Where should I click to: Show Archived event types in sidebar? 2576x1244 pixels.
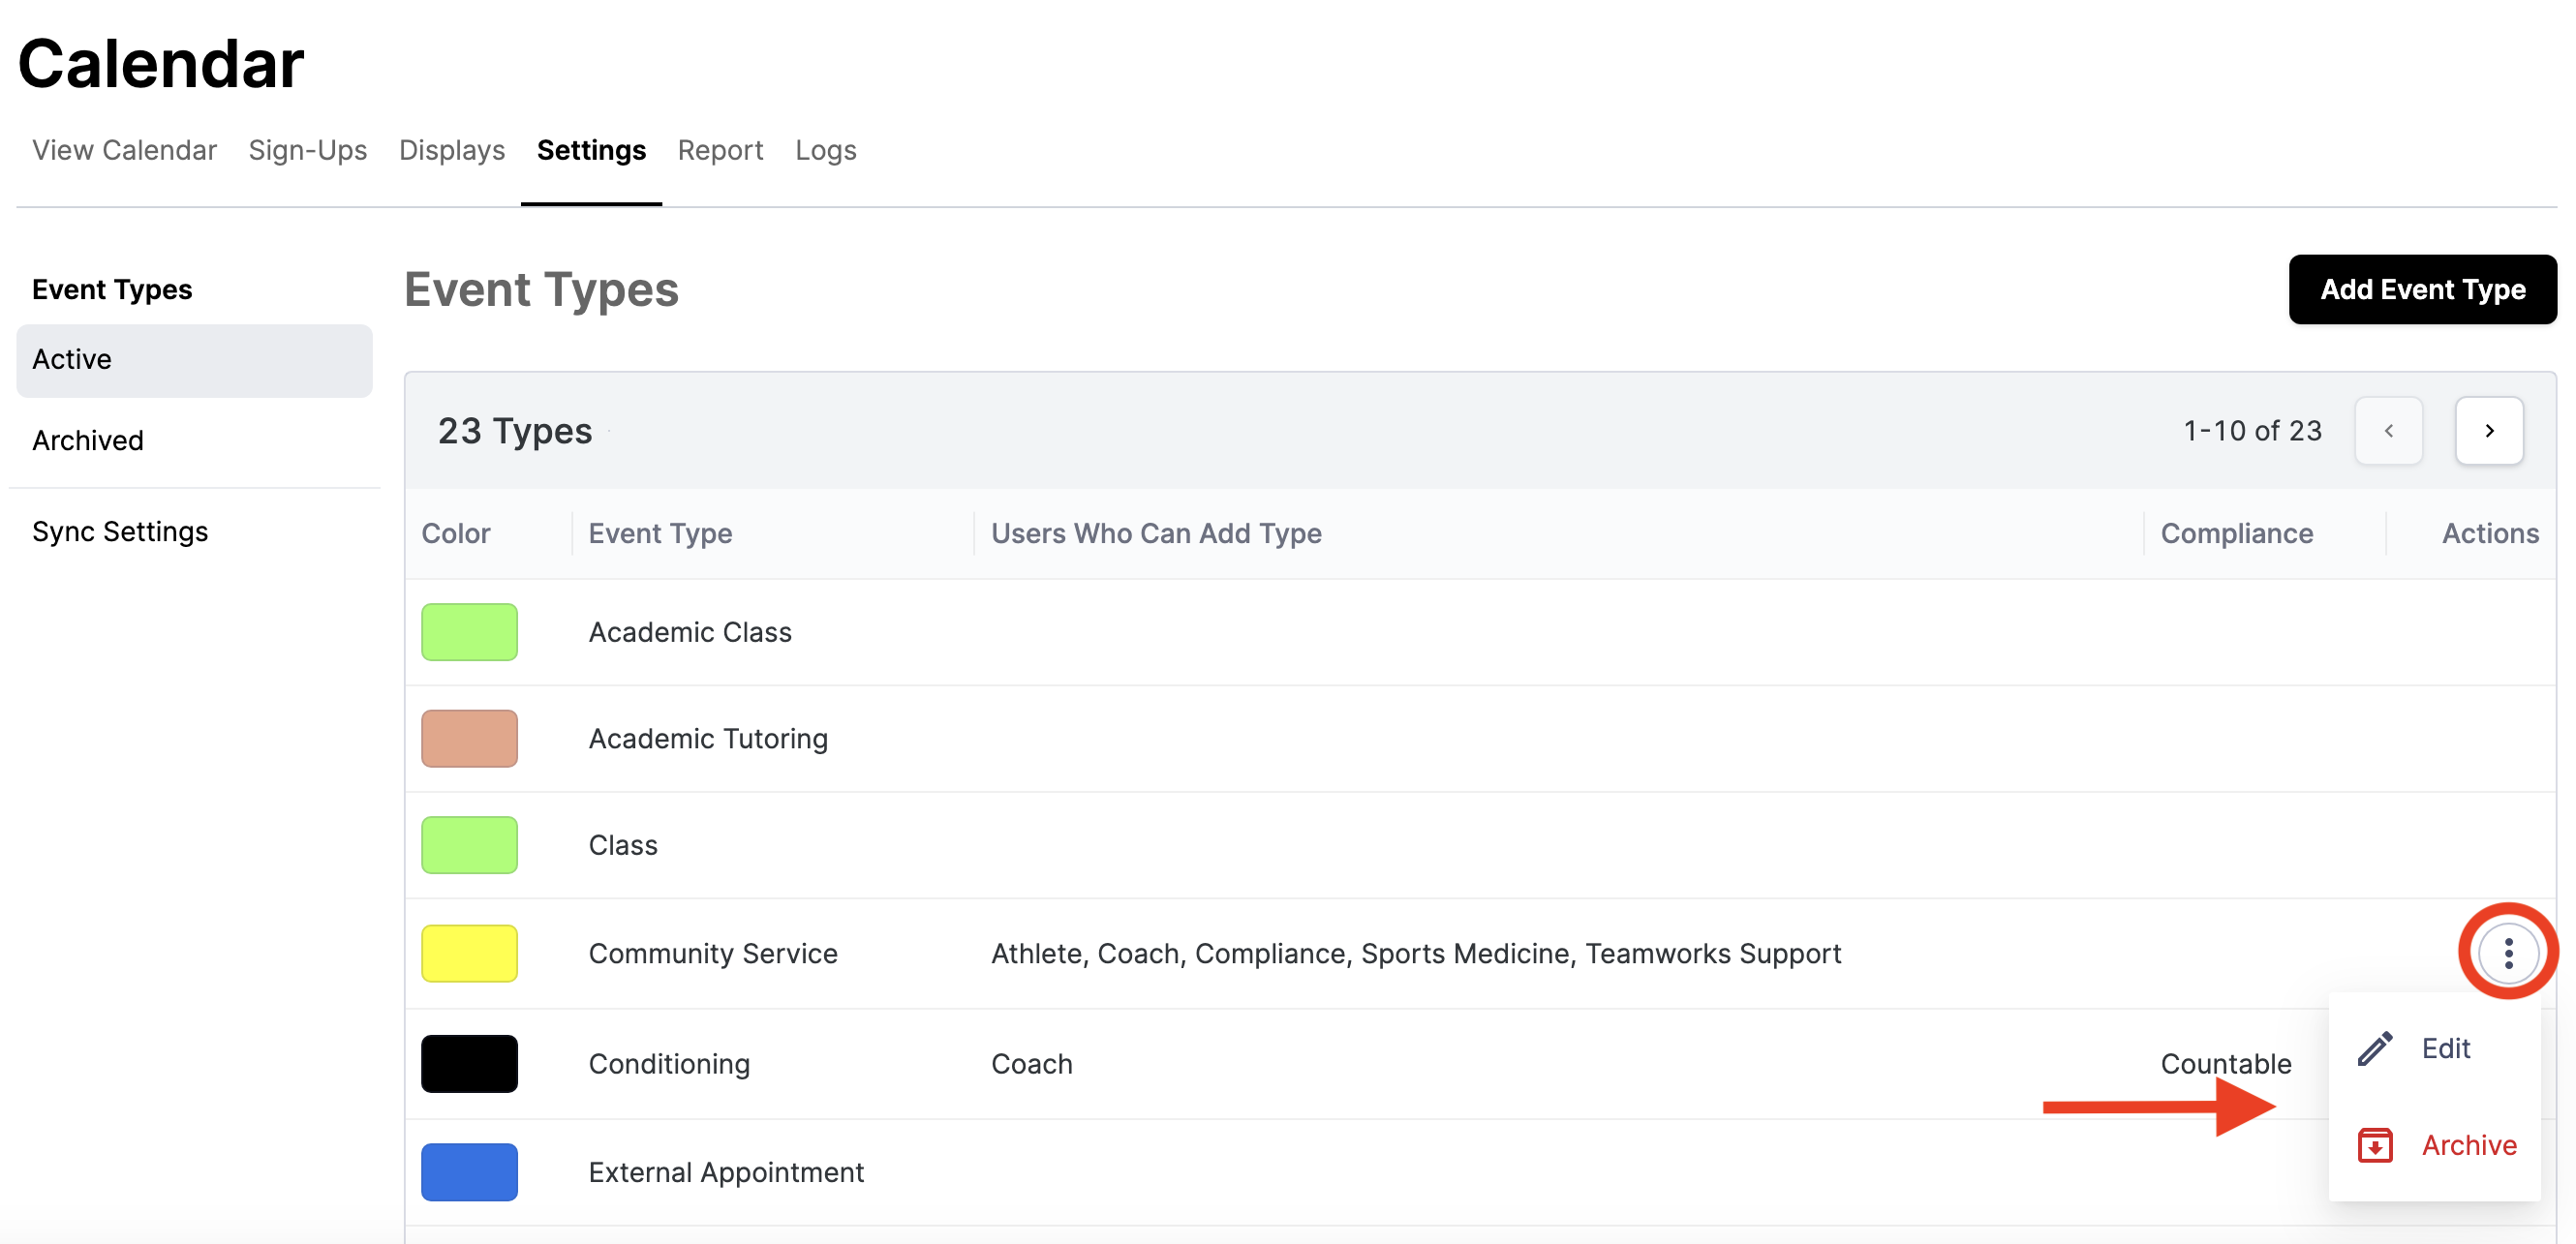pos(88,440)
